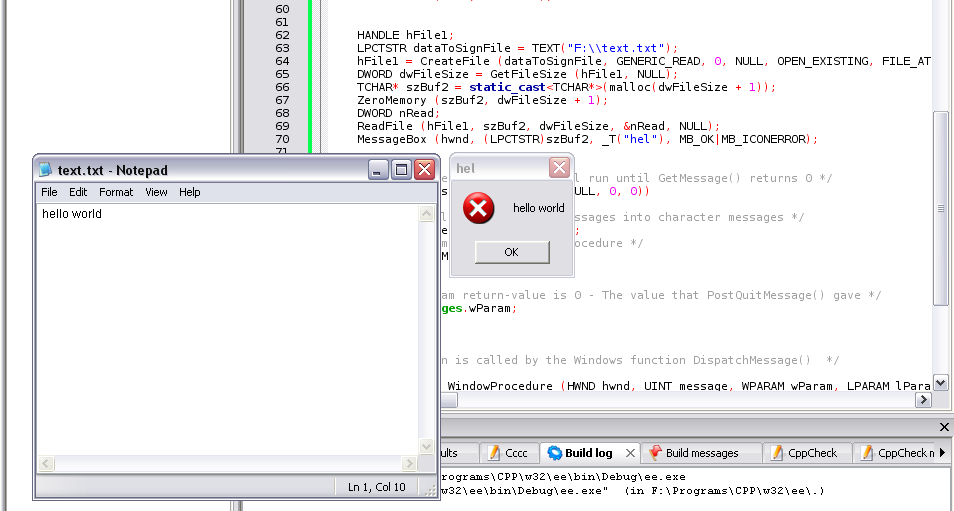Image resolution: width=954 pixels, height=511 pixels.
Task: Open the View menu in Notepad
Action: (156, 192)
